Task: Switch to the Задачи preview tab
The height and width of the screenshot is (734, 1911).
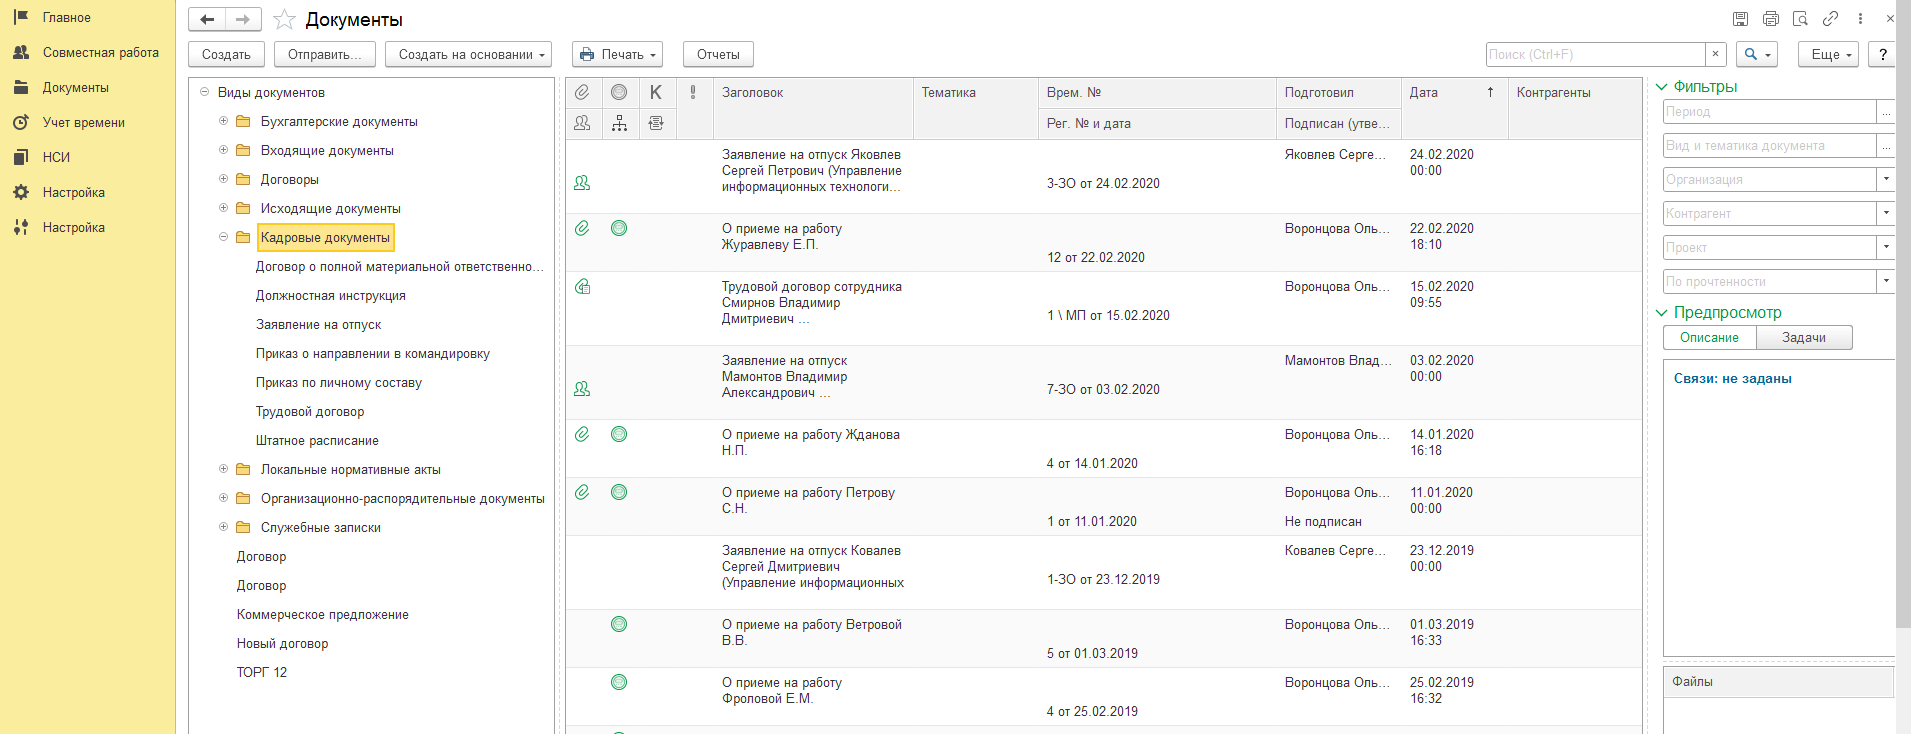Action: point(1804,337)
